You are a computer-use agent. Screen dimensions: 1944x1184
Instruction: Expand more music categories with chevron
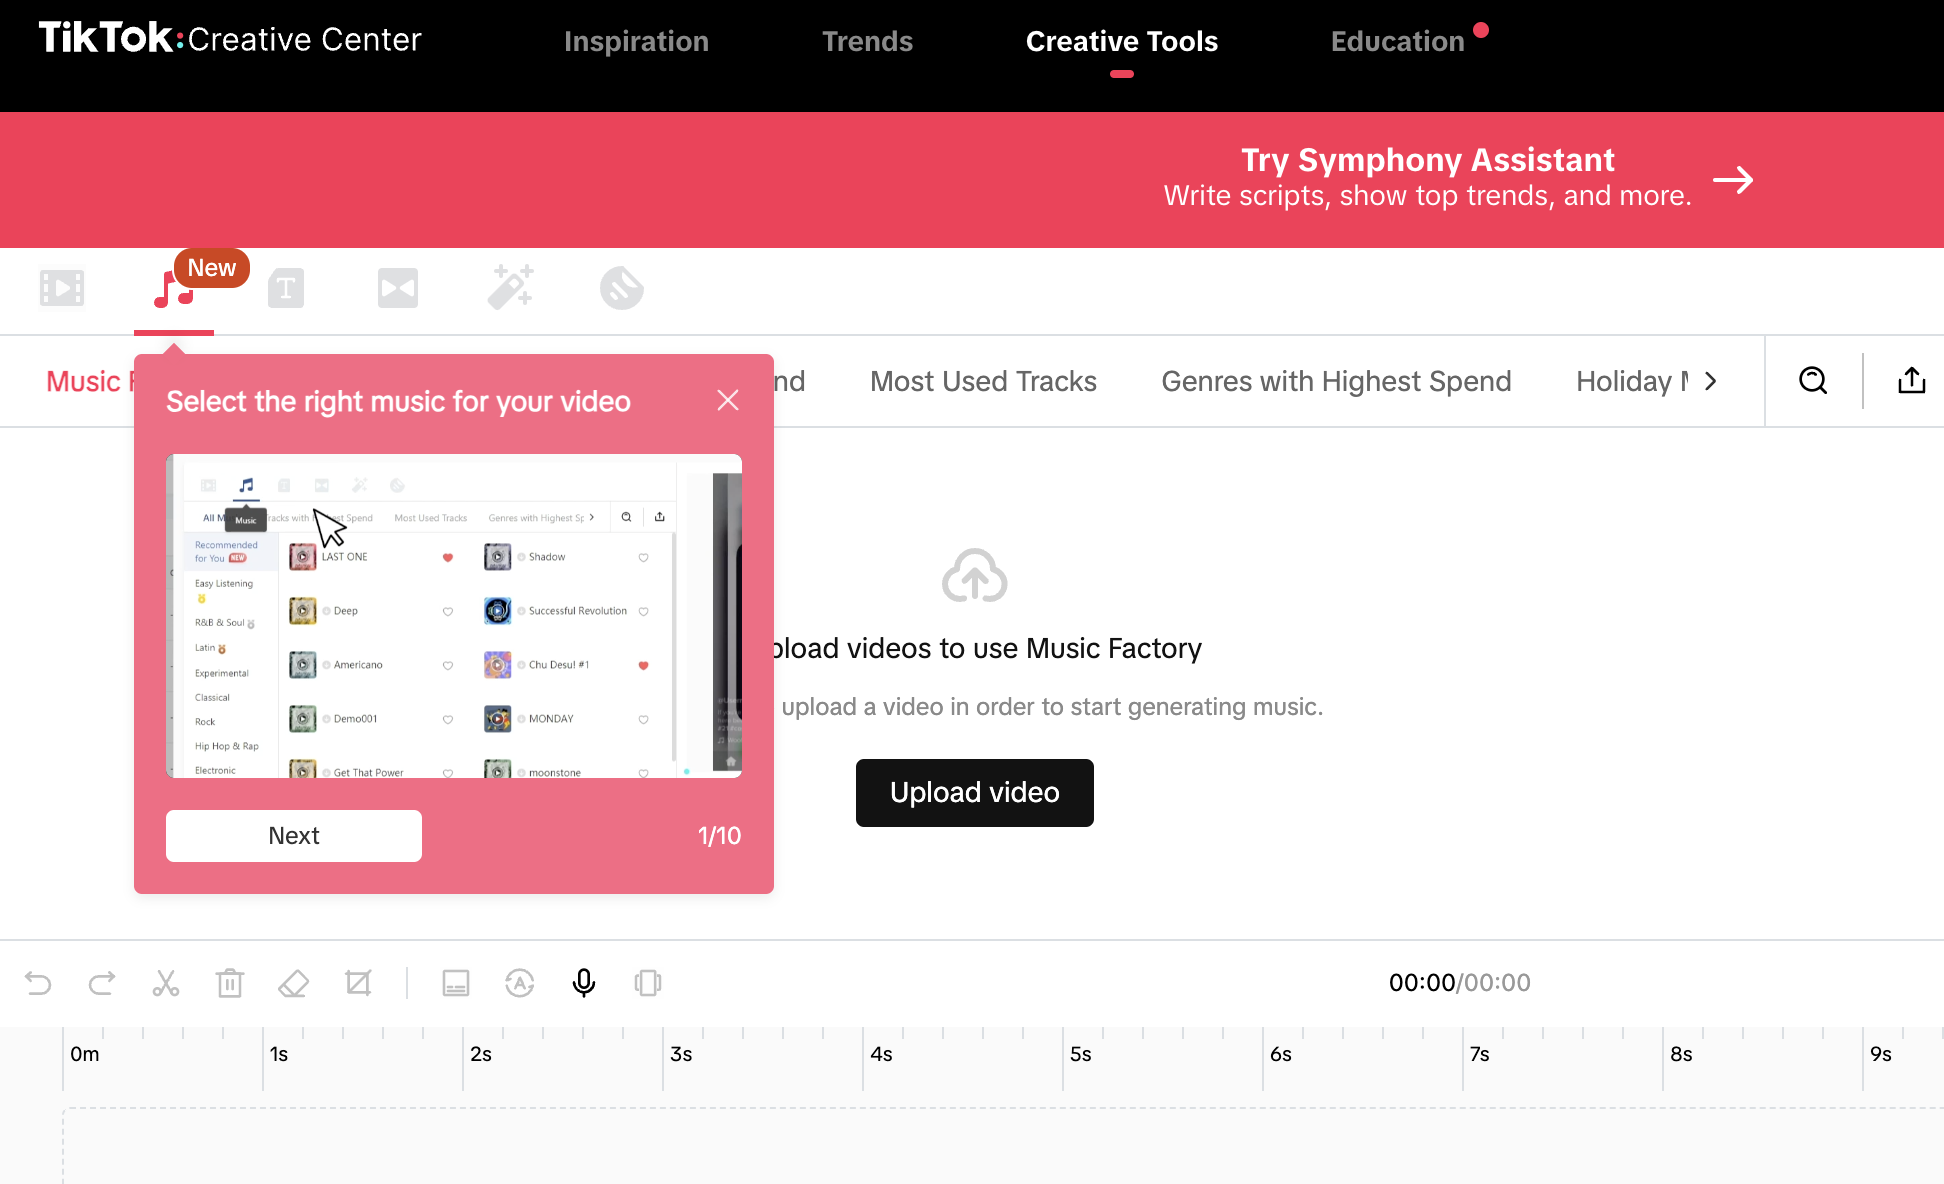pyautogui.click(x=1711, y=381)
